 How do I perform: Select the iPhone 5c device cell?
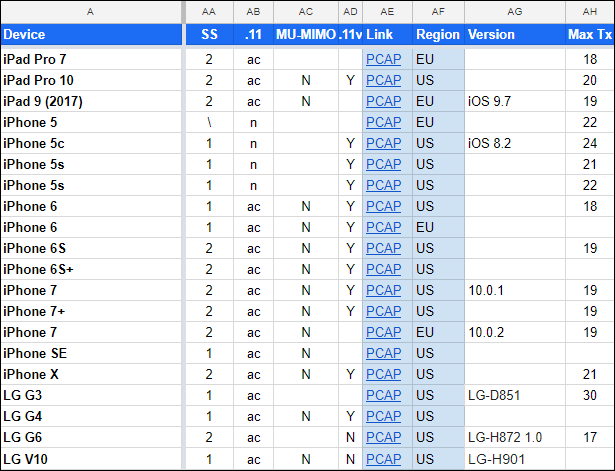pyautogui.click(x=91, y=143)
